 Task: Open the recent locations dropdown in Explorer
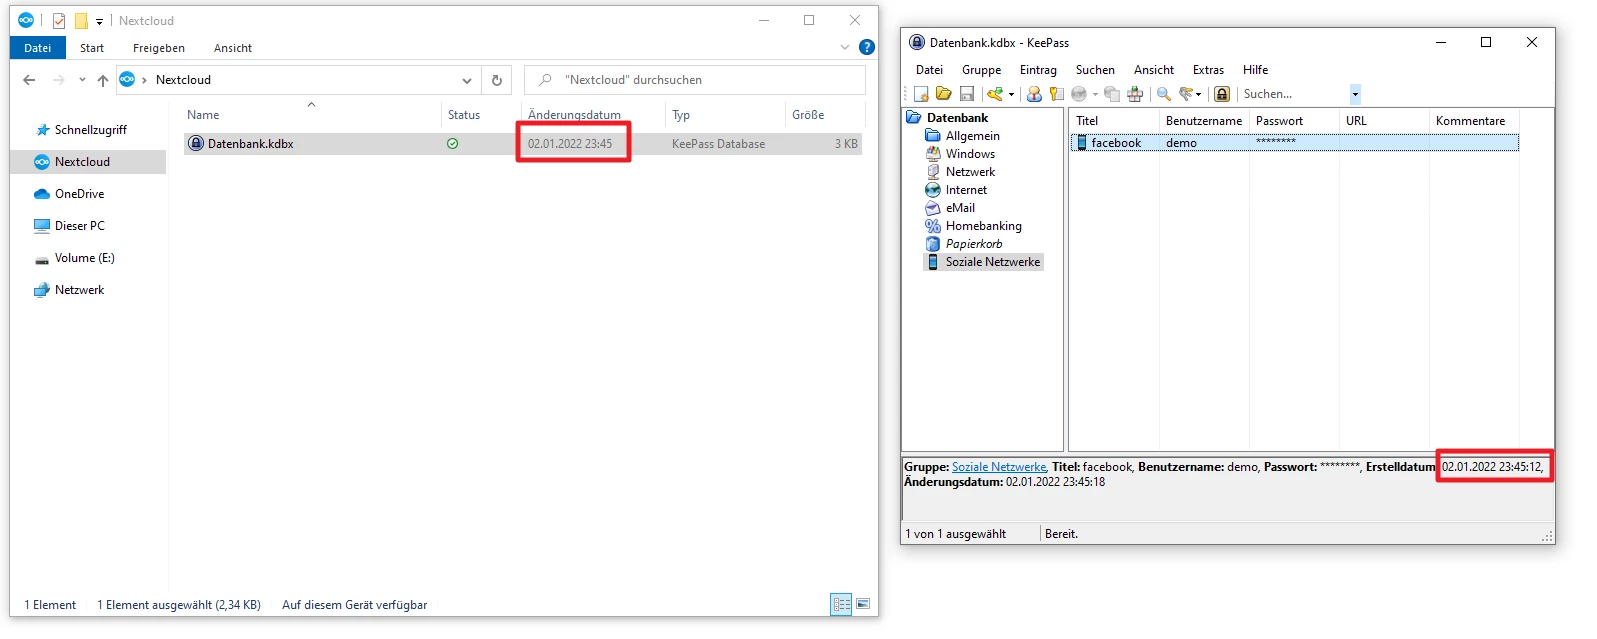tap(82, 80)
